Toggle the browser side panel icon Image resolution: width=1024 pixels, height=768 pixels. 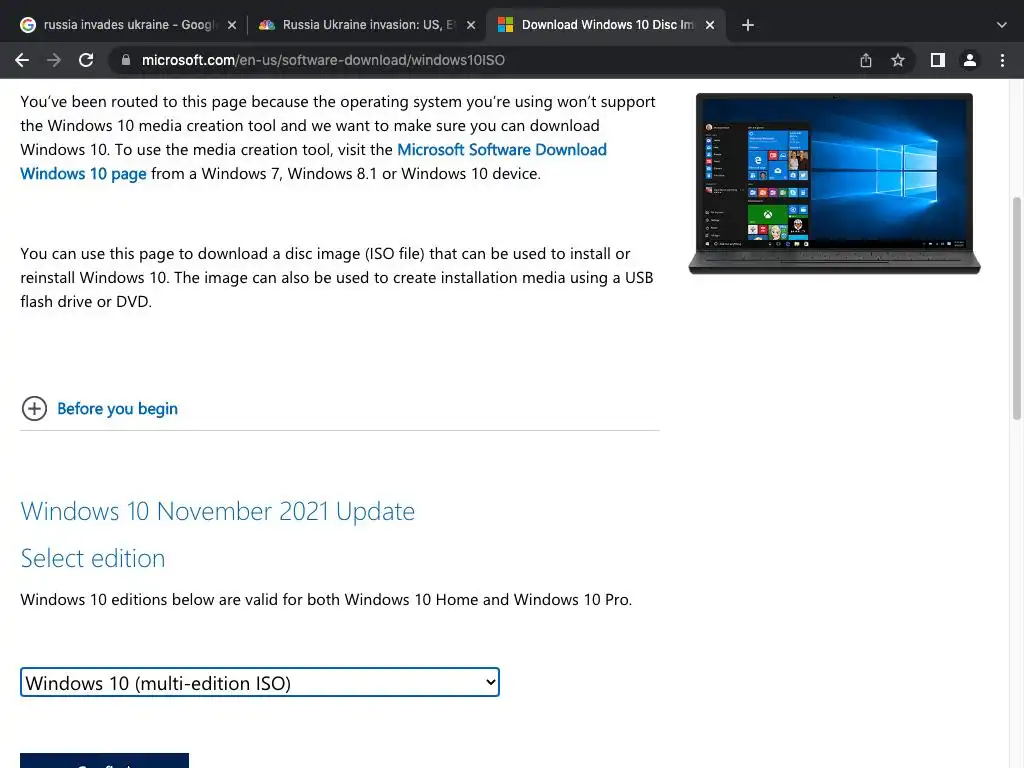click(937, 60)
